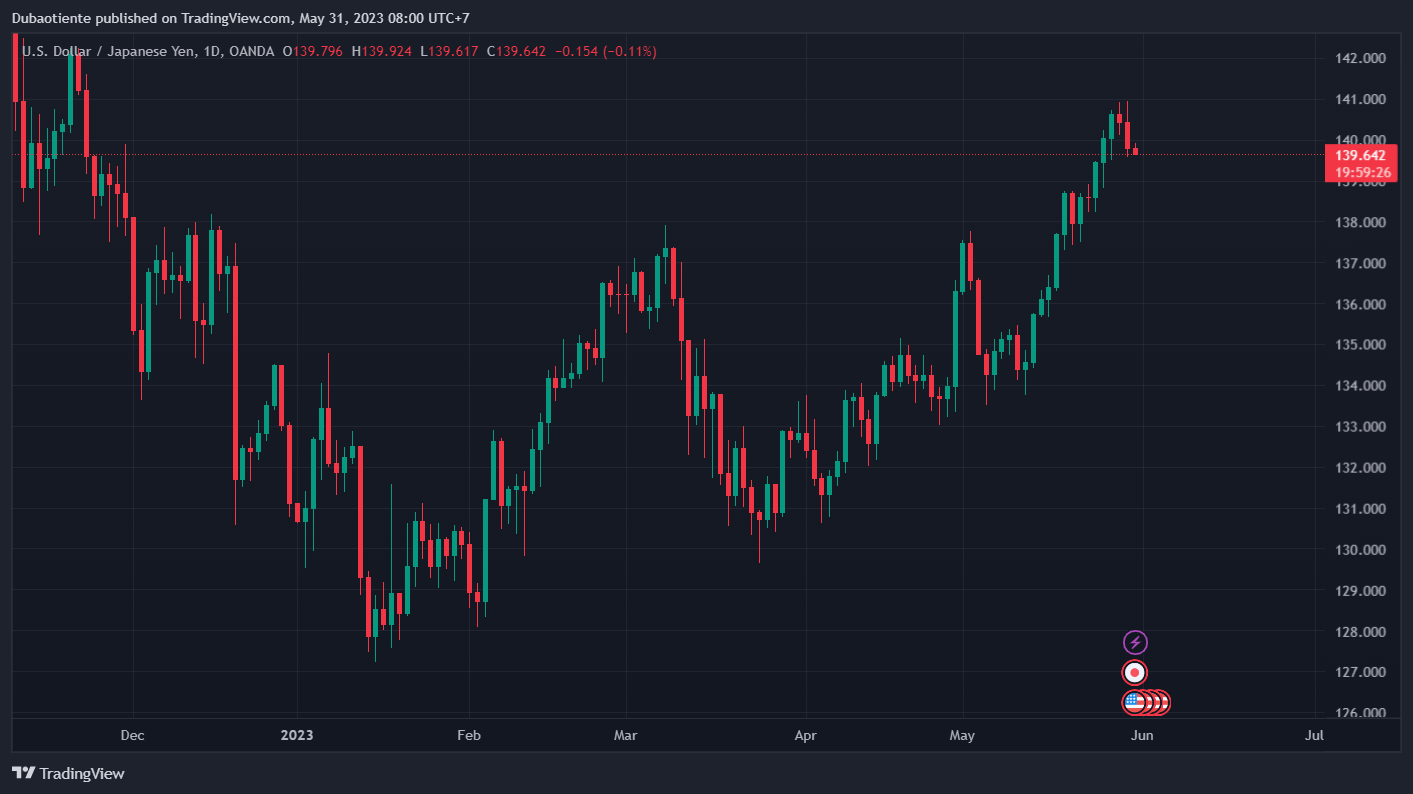The height and width of the screenshot is (794, 1413).
Task: Click the Mar label on time axis
Action: click(x=625, y=735)
